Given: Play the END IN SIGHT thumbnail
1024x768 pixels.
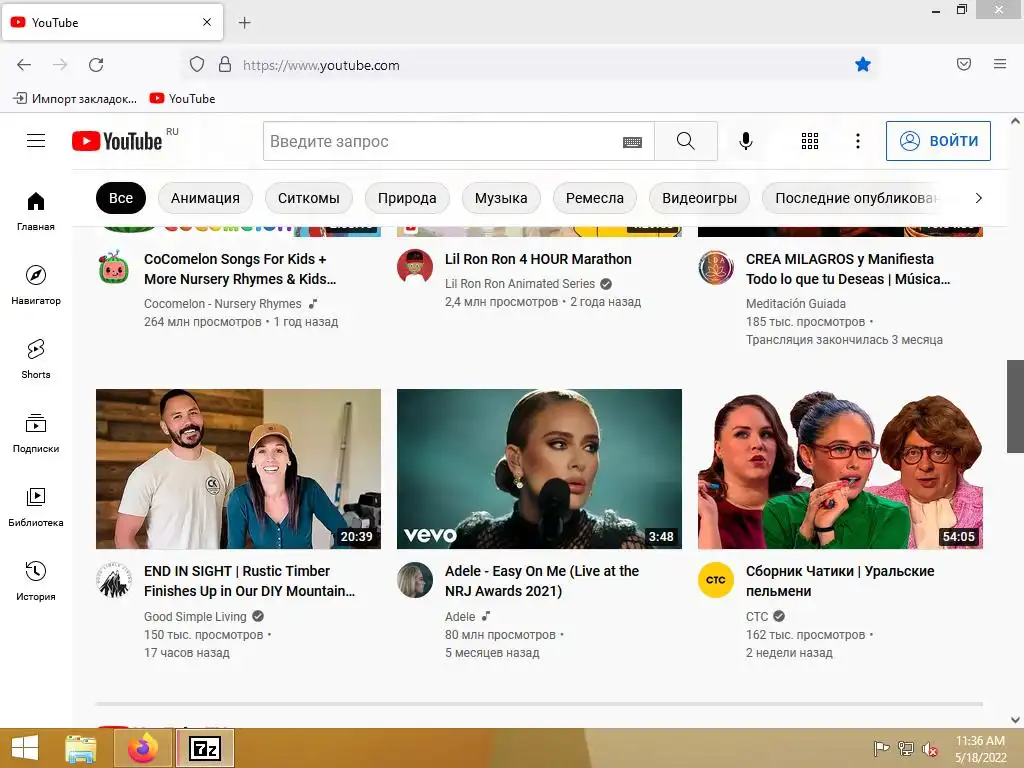Looking at the screenshot, I should click(238, 469).
